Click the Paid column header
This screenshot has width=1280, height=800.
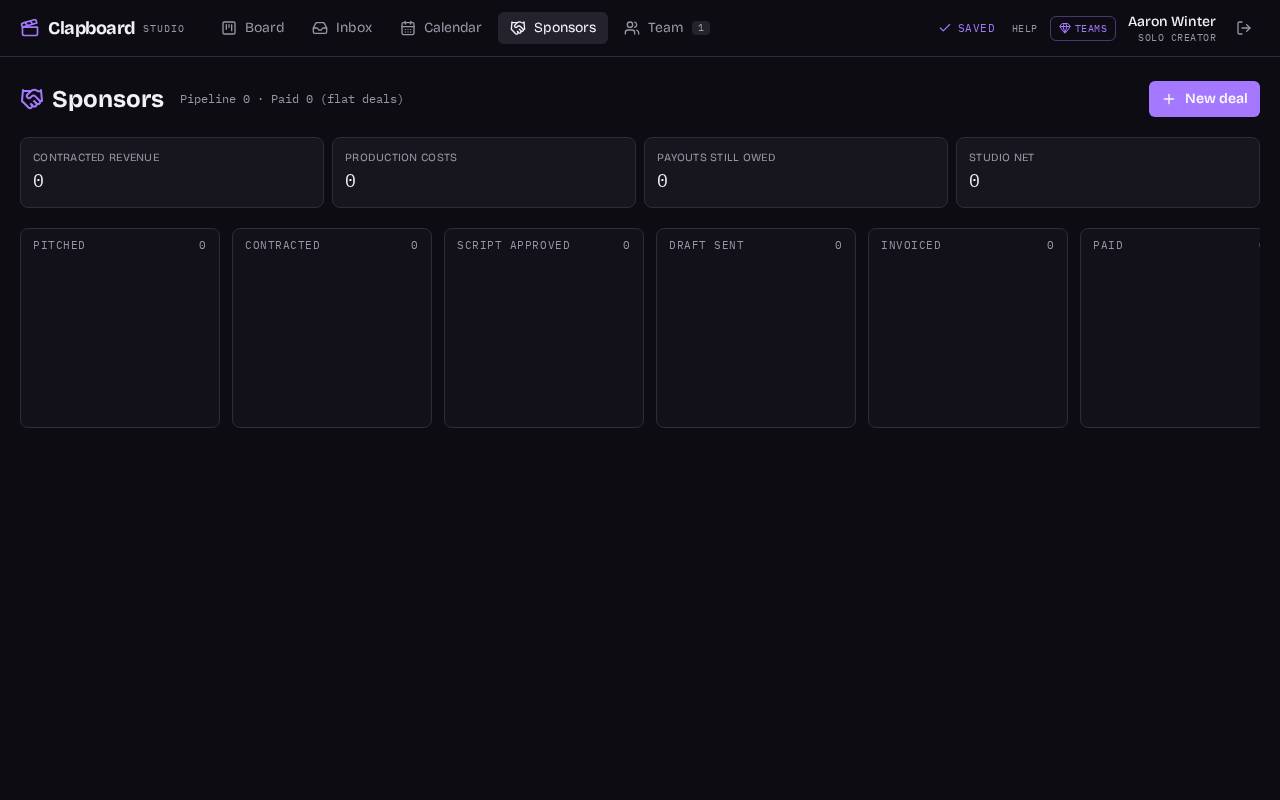pos(1176,245)
